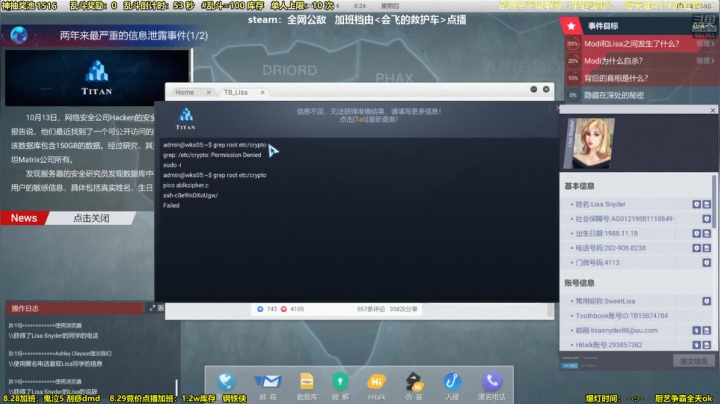Click the profile panel vertical scrollbar
Image resolution: width=720 pixels, height=404 pixels.
click(714, 202)
